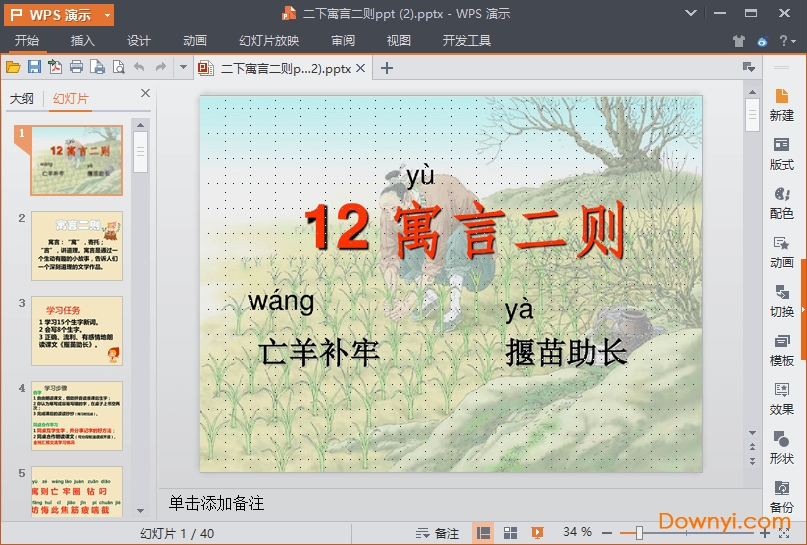The image size is (807, 545).
Task: Switch to normal view mode
Action: 484,533
